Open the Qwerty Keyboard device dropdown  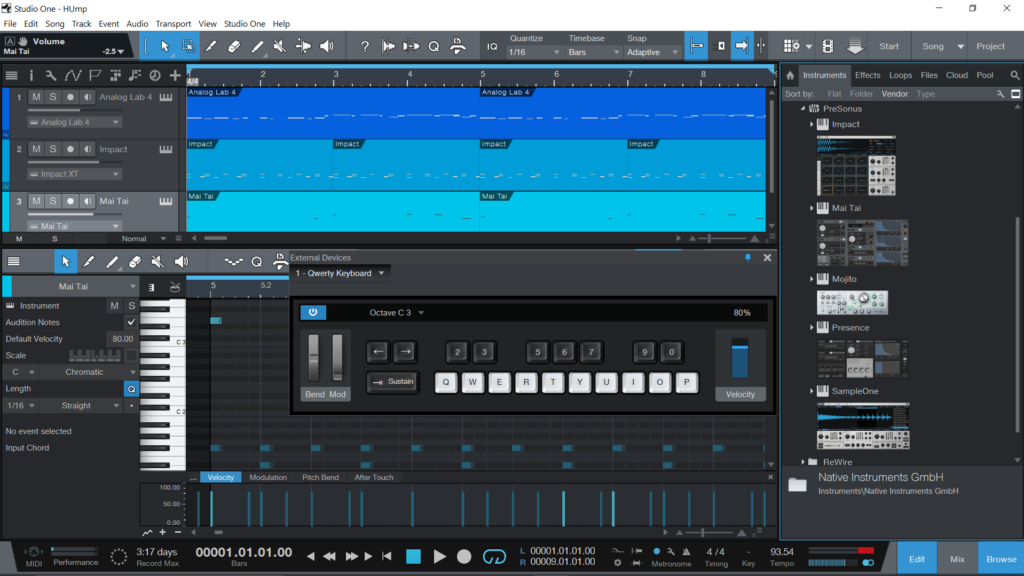click(x=340, y=273)
